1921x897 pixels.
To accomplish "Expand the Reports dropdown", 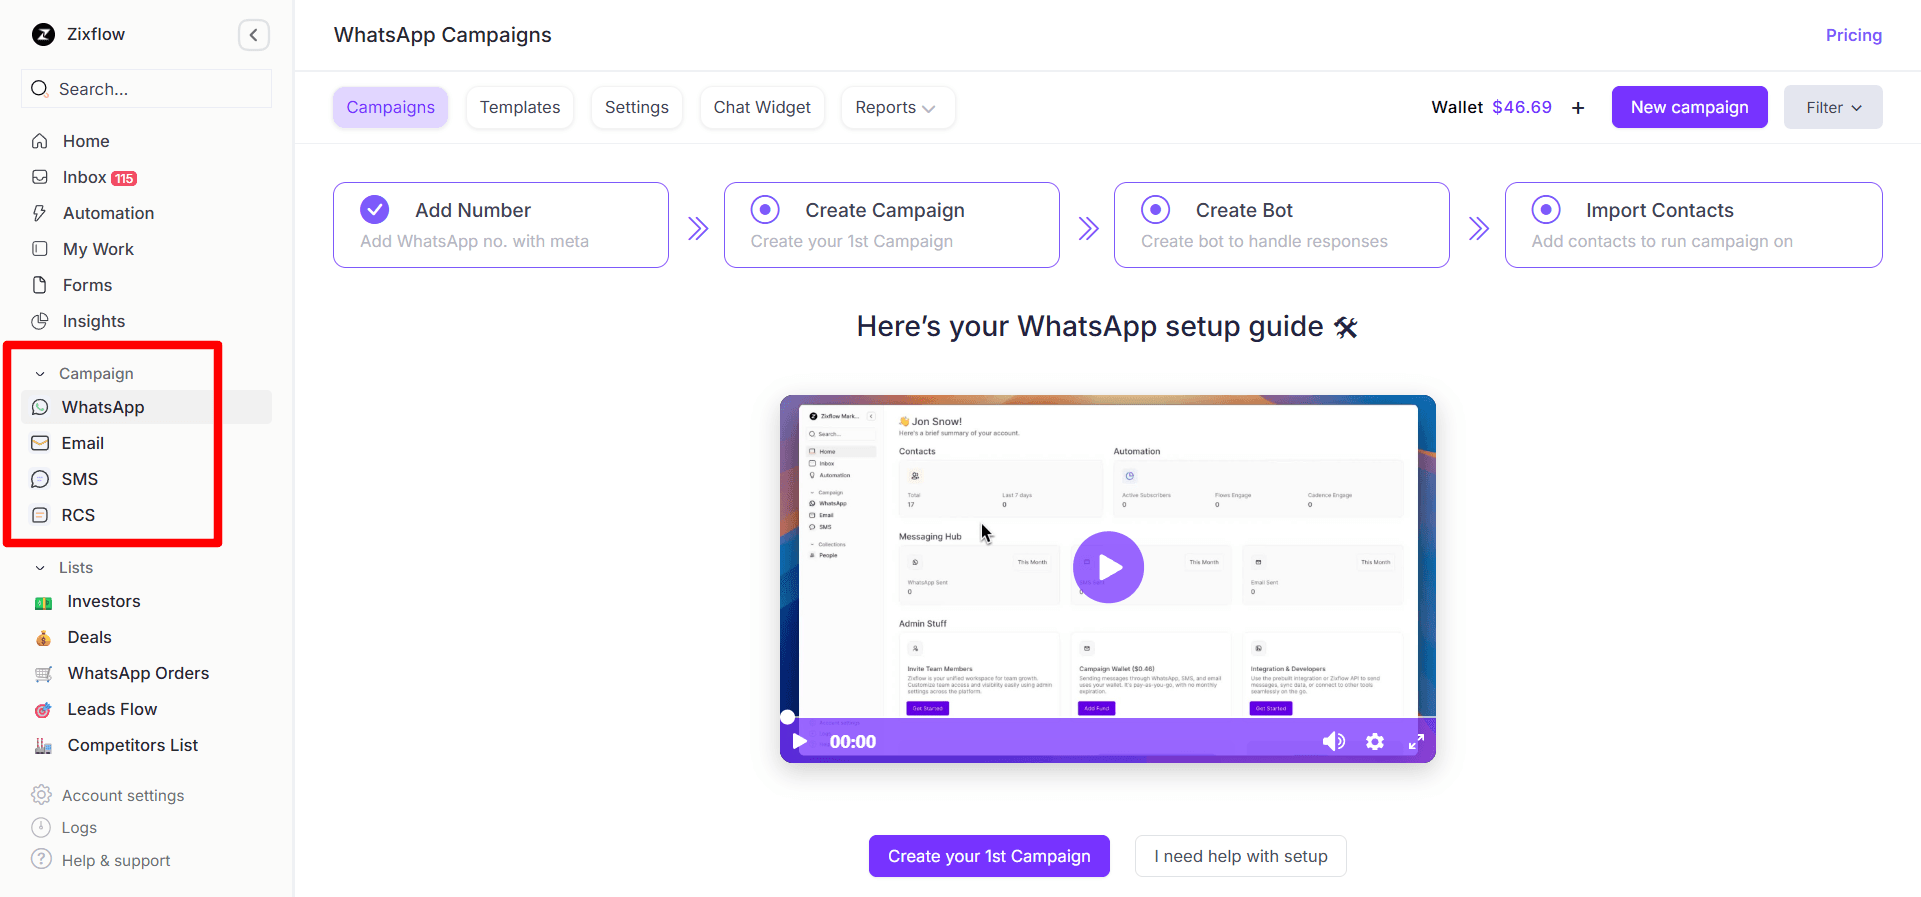I will (x=895, y=108).
